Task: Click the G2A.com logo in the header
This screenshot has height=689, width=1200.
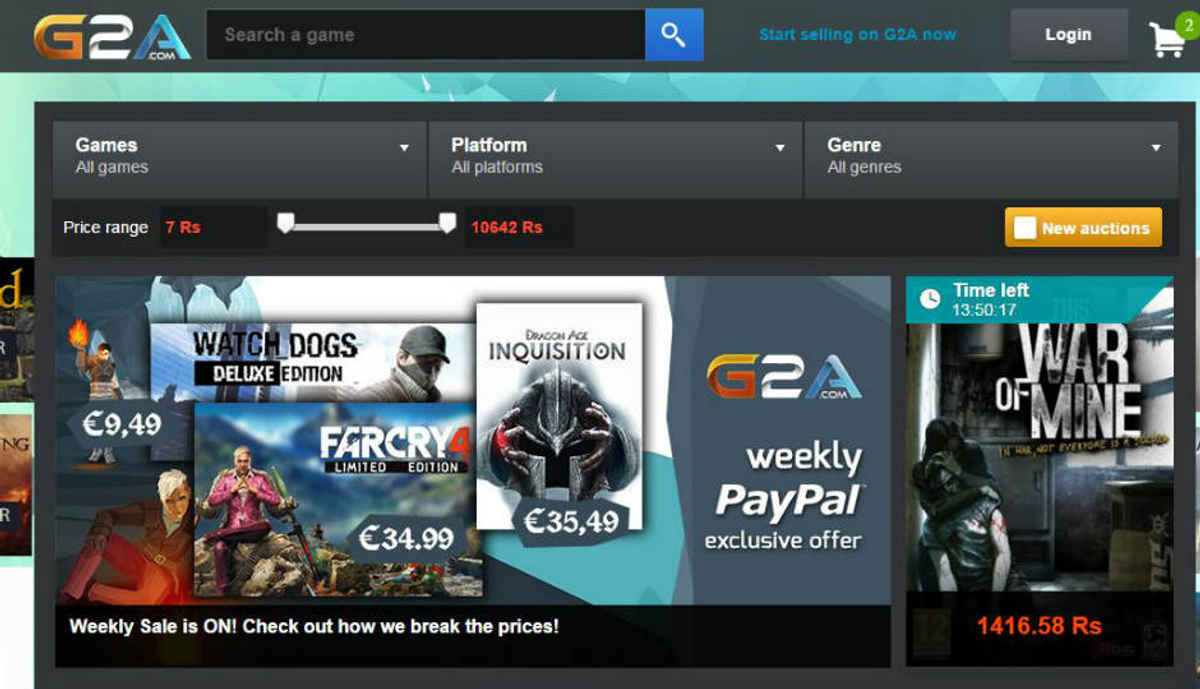Action: 112,36
